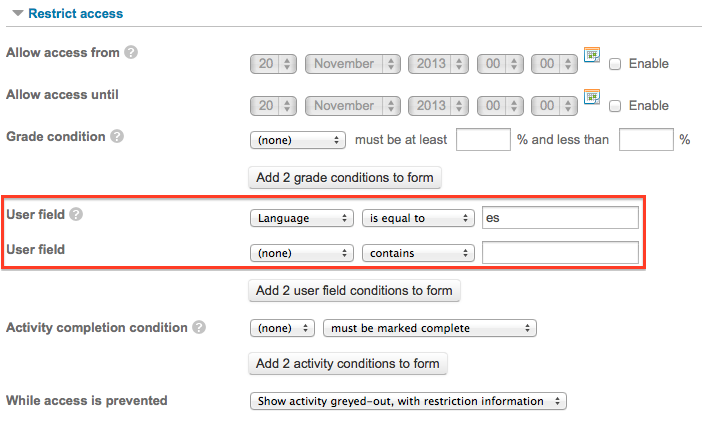This screenshot has width=702, height=426.
Task: Open the Language user field dropdown
Action: click(302, 218)
